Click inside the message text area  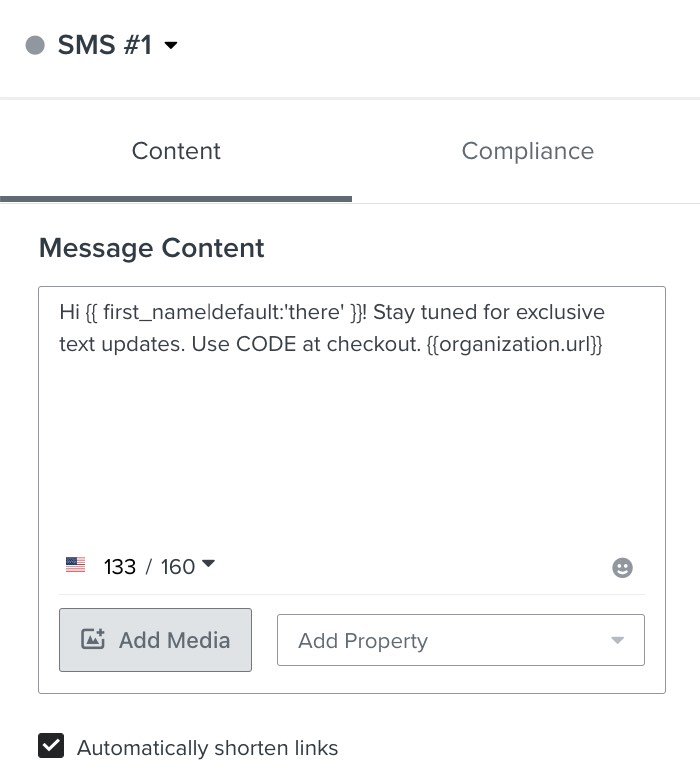coord(350,440)
